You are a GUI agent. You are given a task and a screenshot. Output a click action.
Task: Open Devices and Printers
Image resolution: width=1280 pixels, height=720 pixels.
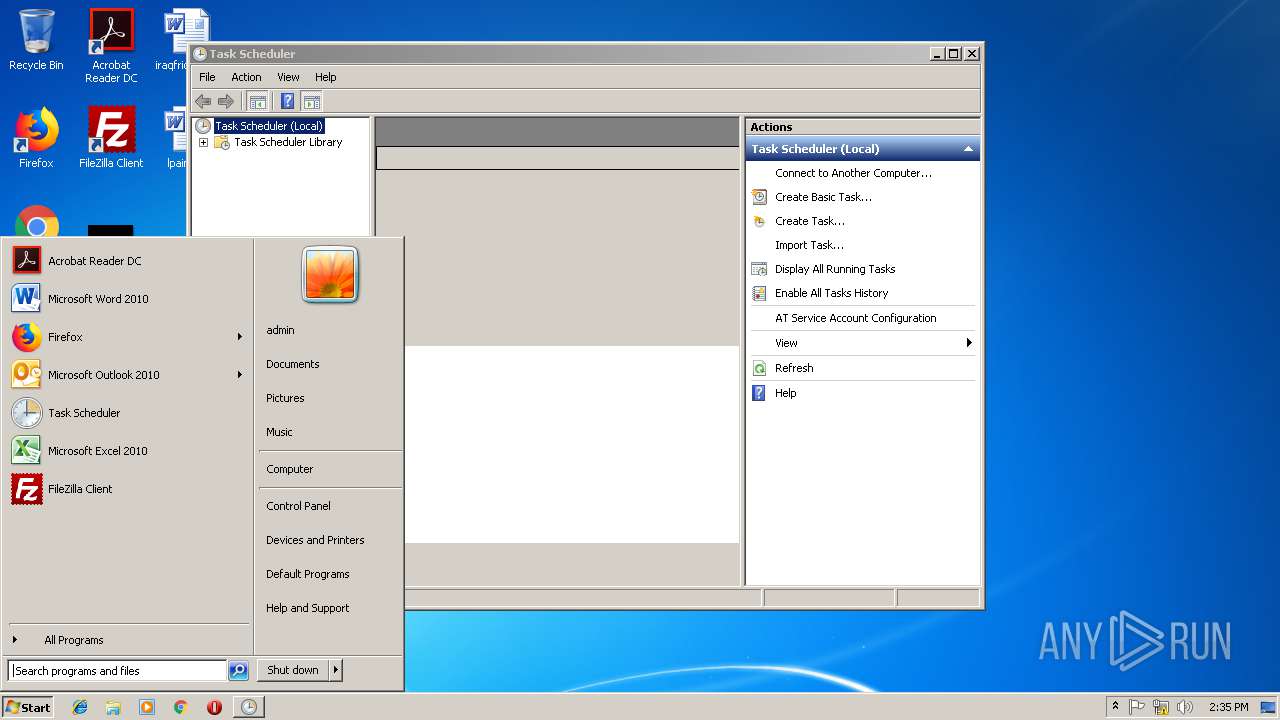click(315, 540)
